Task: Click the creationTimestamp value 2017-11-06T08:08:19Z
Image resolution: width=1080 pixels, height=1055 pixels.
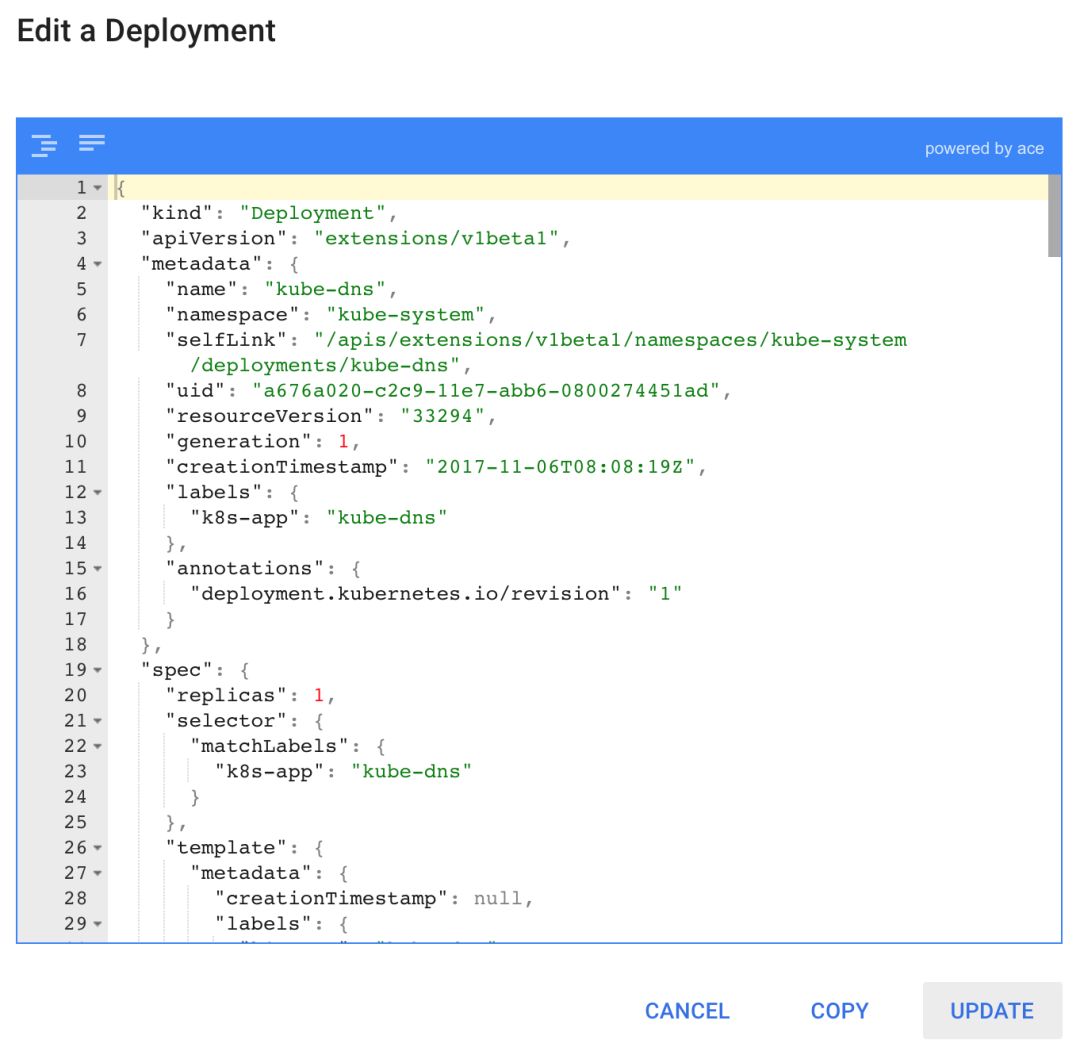Action: [560, 468]
